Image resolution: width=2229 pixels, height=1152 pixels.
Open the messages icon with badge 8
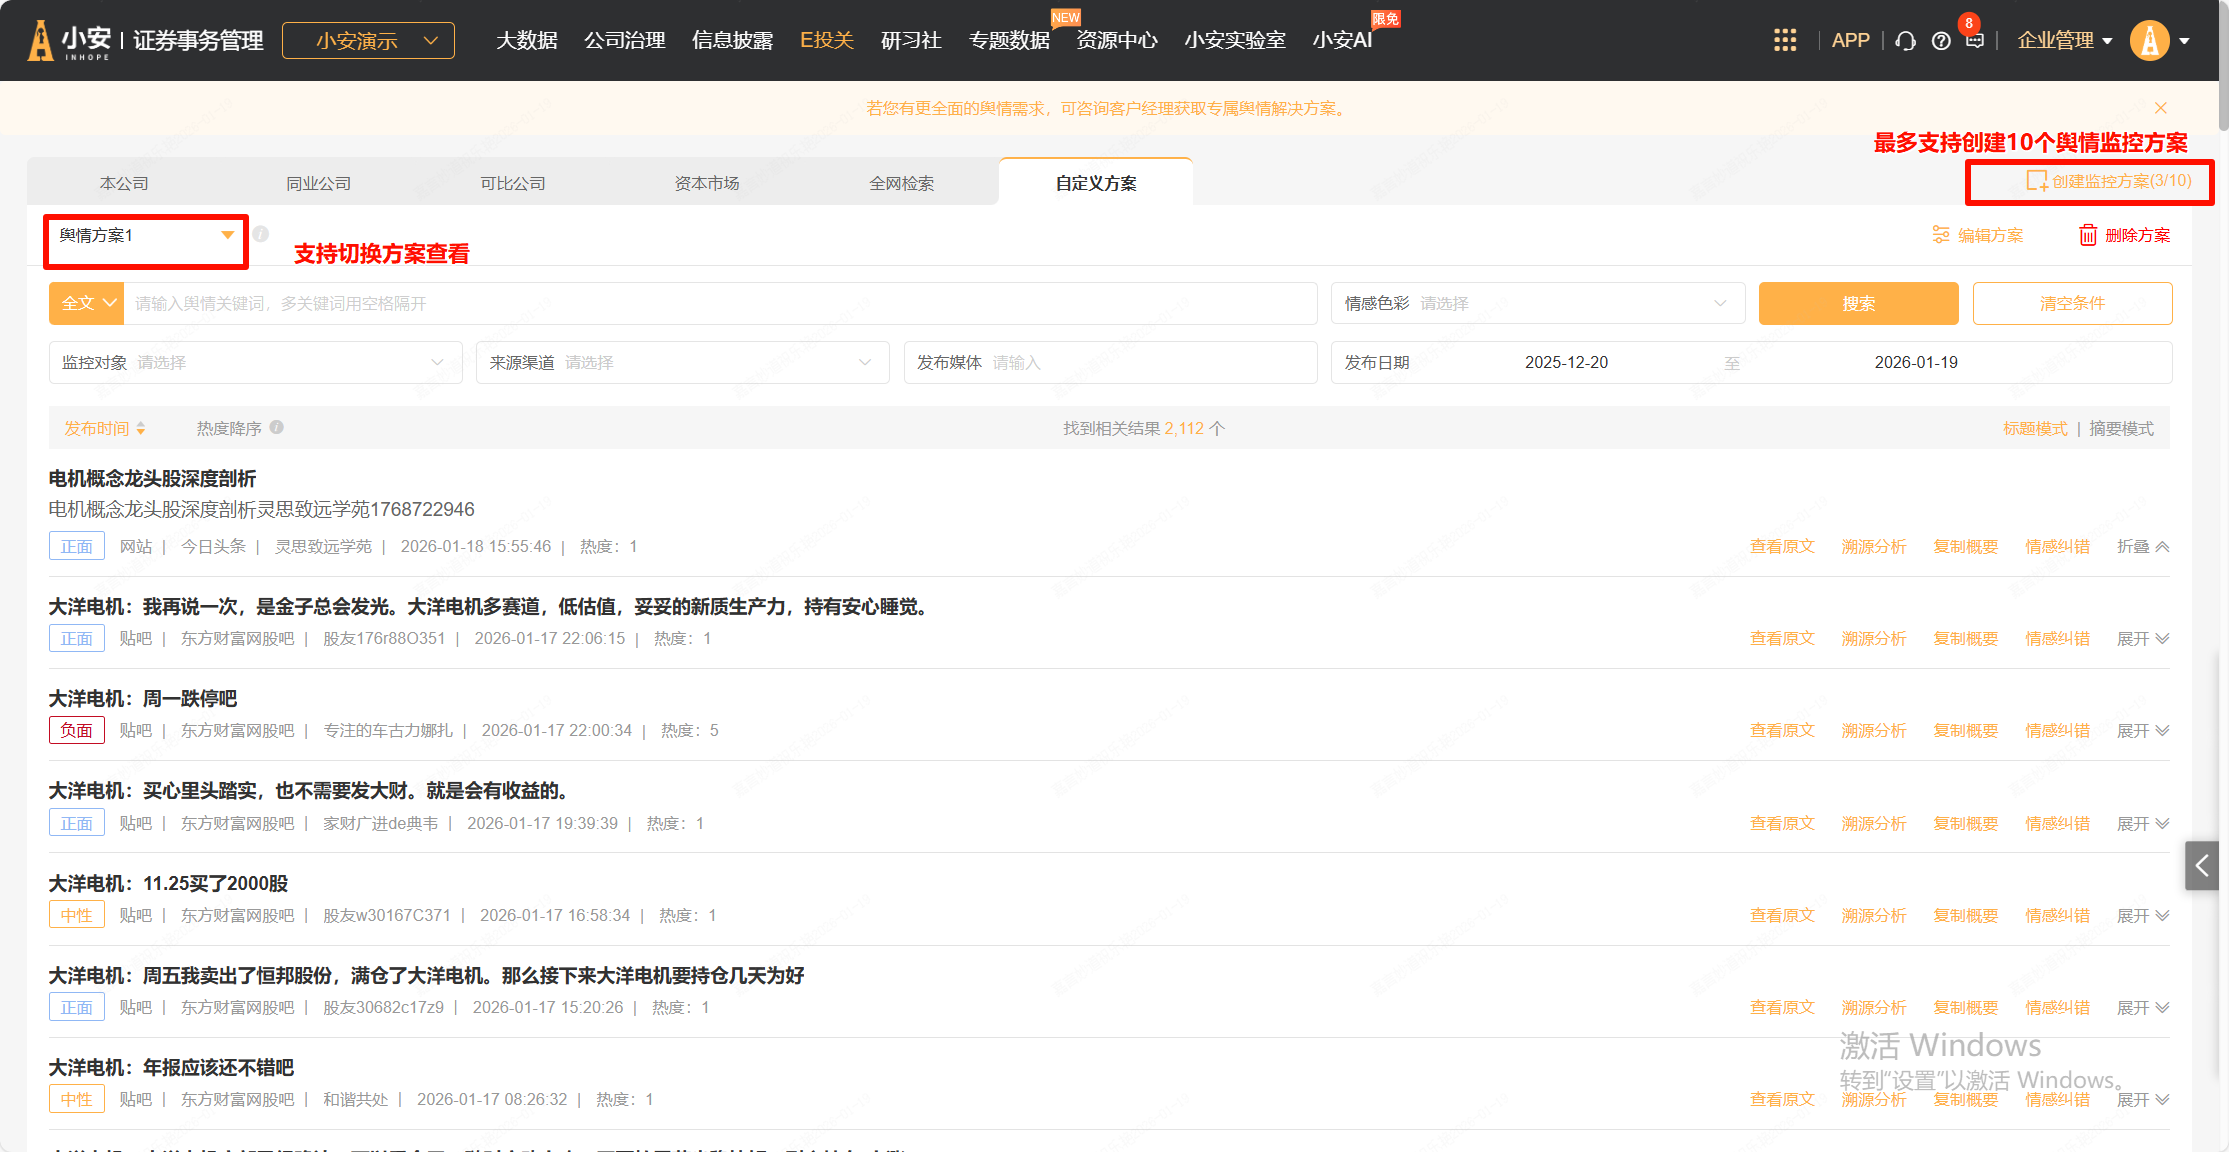(1974, 40)
